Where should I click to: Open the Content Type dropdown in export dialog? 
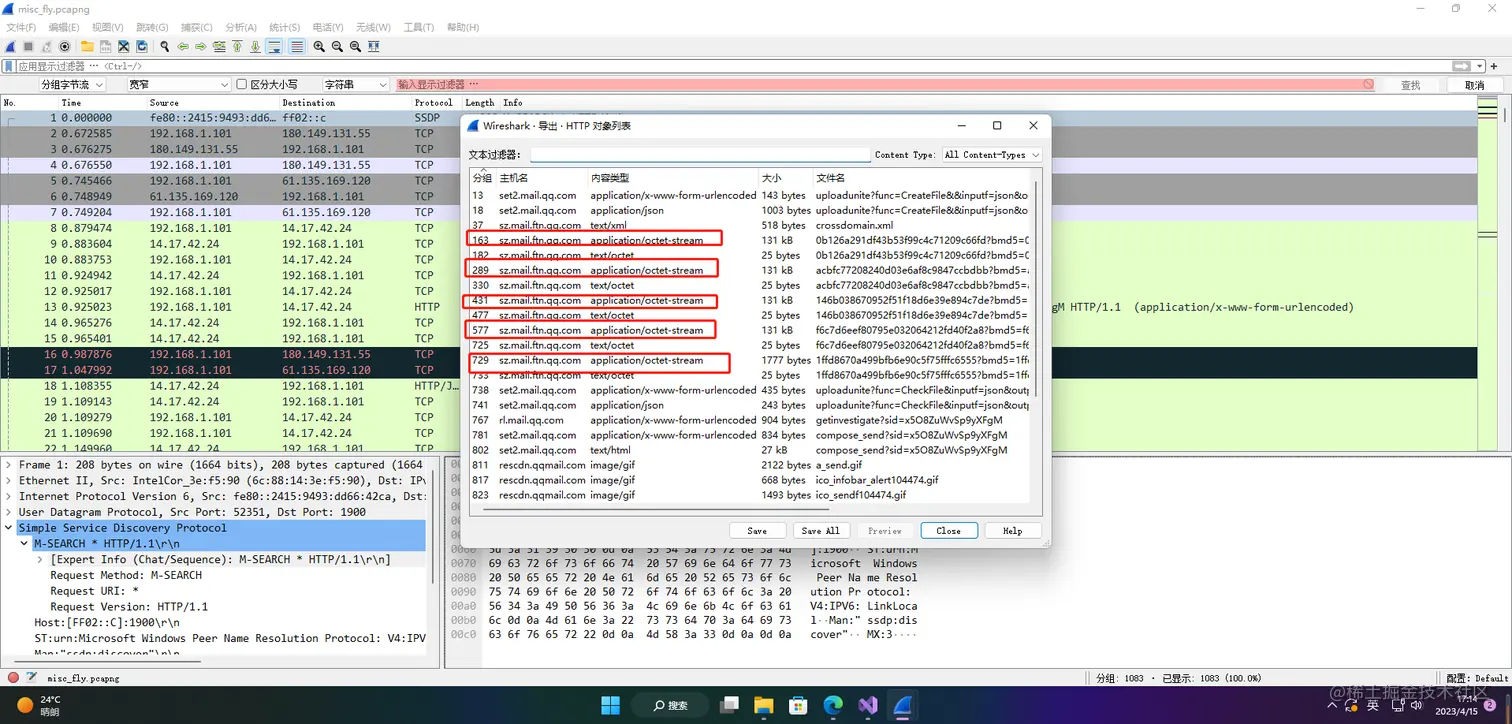(991, 155)
